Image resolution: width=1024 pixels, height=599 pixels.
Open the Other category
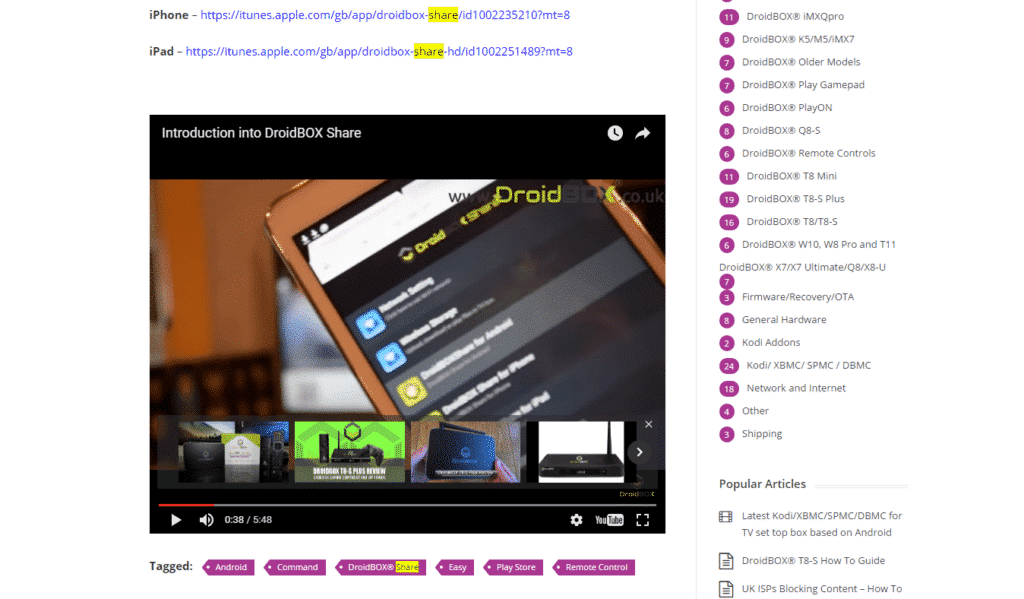pyautogui.click(x=755, y=412)
